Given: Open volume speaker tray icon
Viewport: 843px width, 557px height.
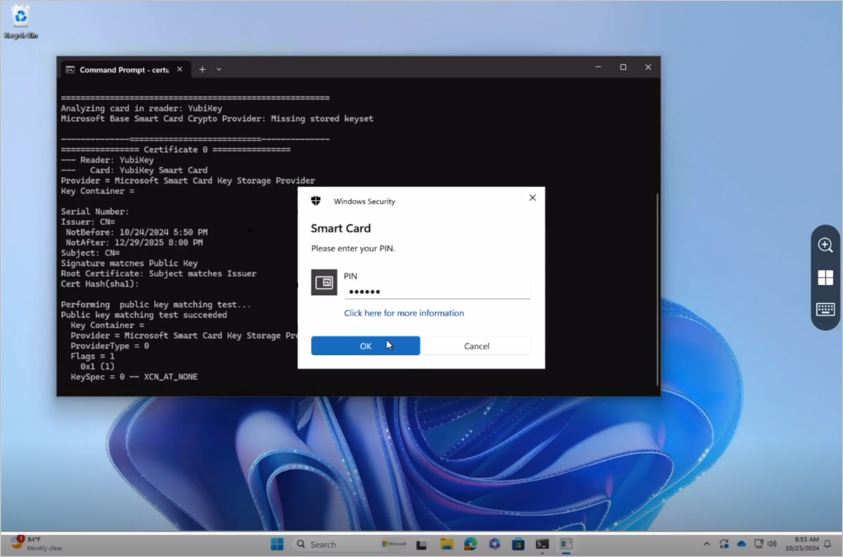Looking at the screenshot, I should [772, 544].
